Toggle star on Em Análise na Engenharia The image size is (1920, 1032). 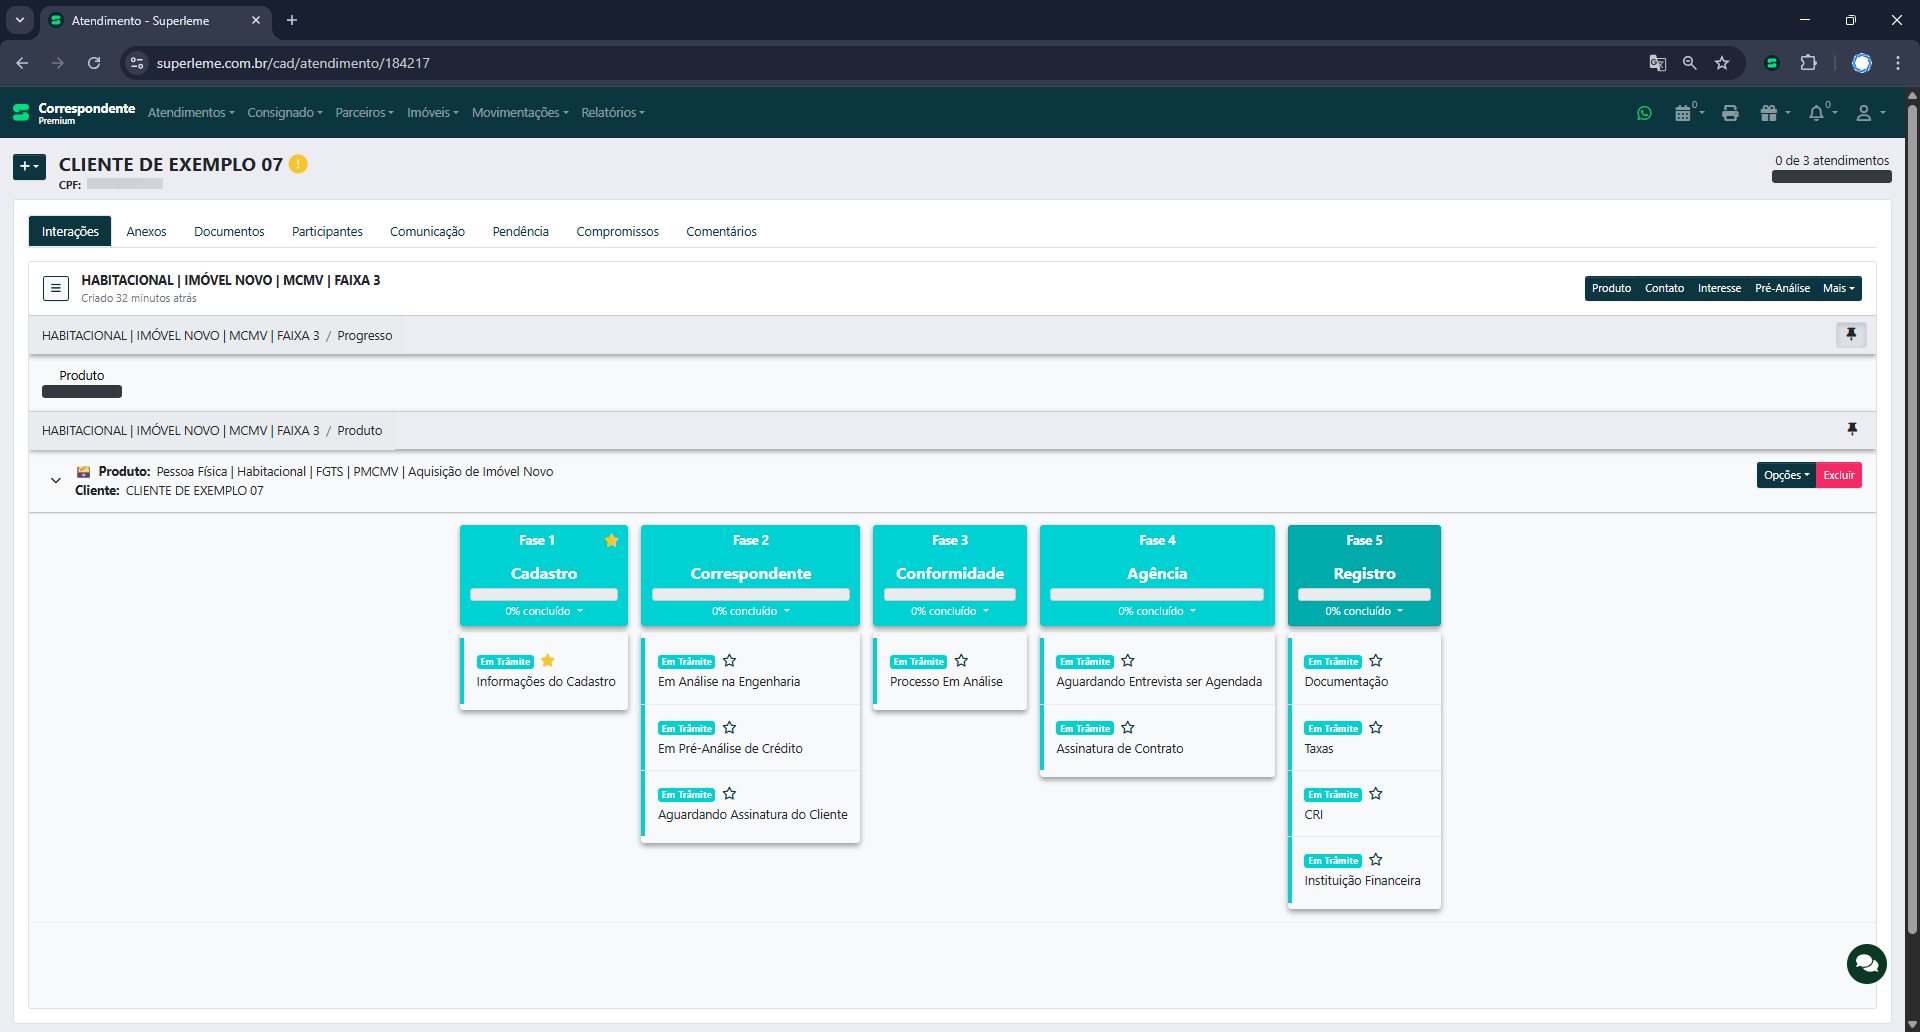(x=729, y=661)
